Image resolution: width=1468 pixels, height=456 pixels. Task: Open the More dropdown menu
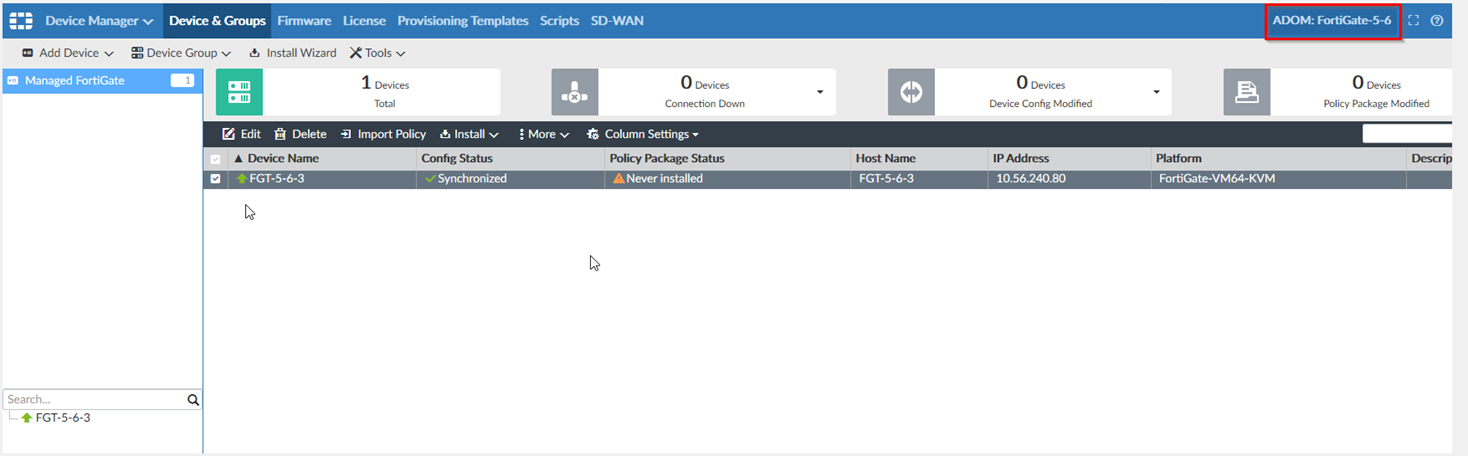(544, 134)
